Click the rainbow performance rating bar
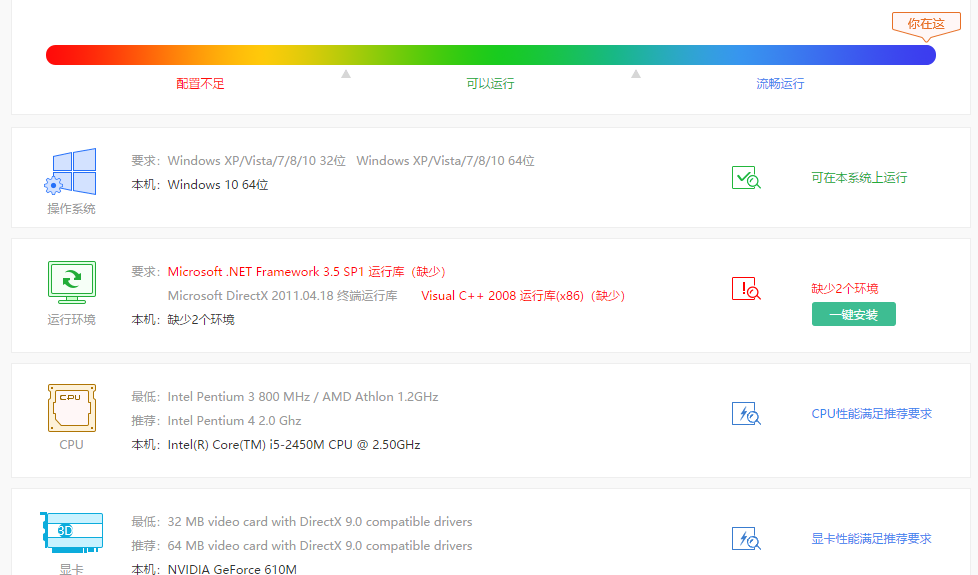The image size is (978, 575). point(491,55)
